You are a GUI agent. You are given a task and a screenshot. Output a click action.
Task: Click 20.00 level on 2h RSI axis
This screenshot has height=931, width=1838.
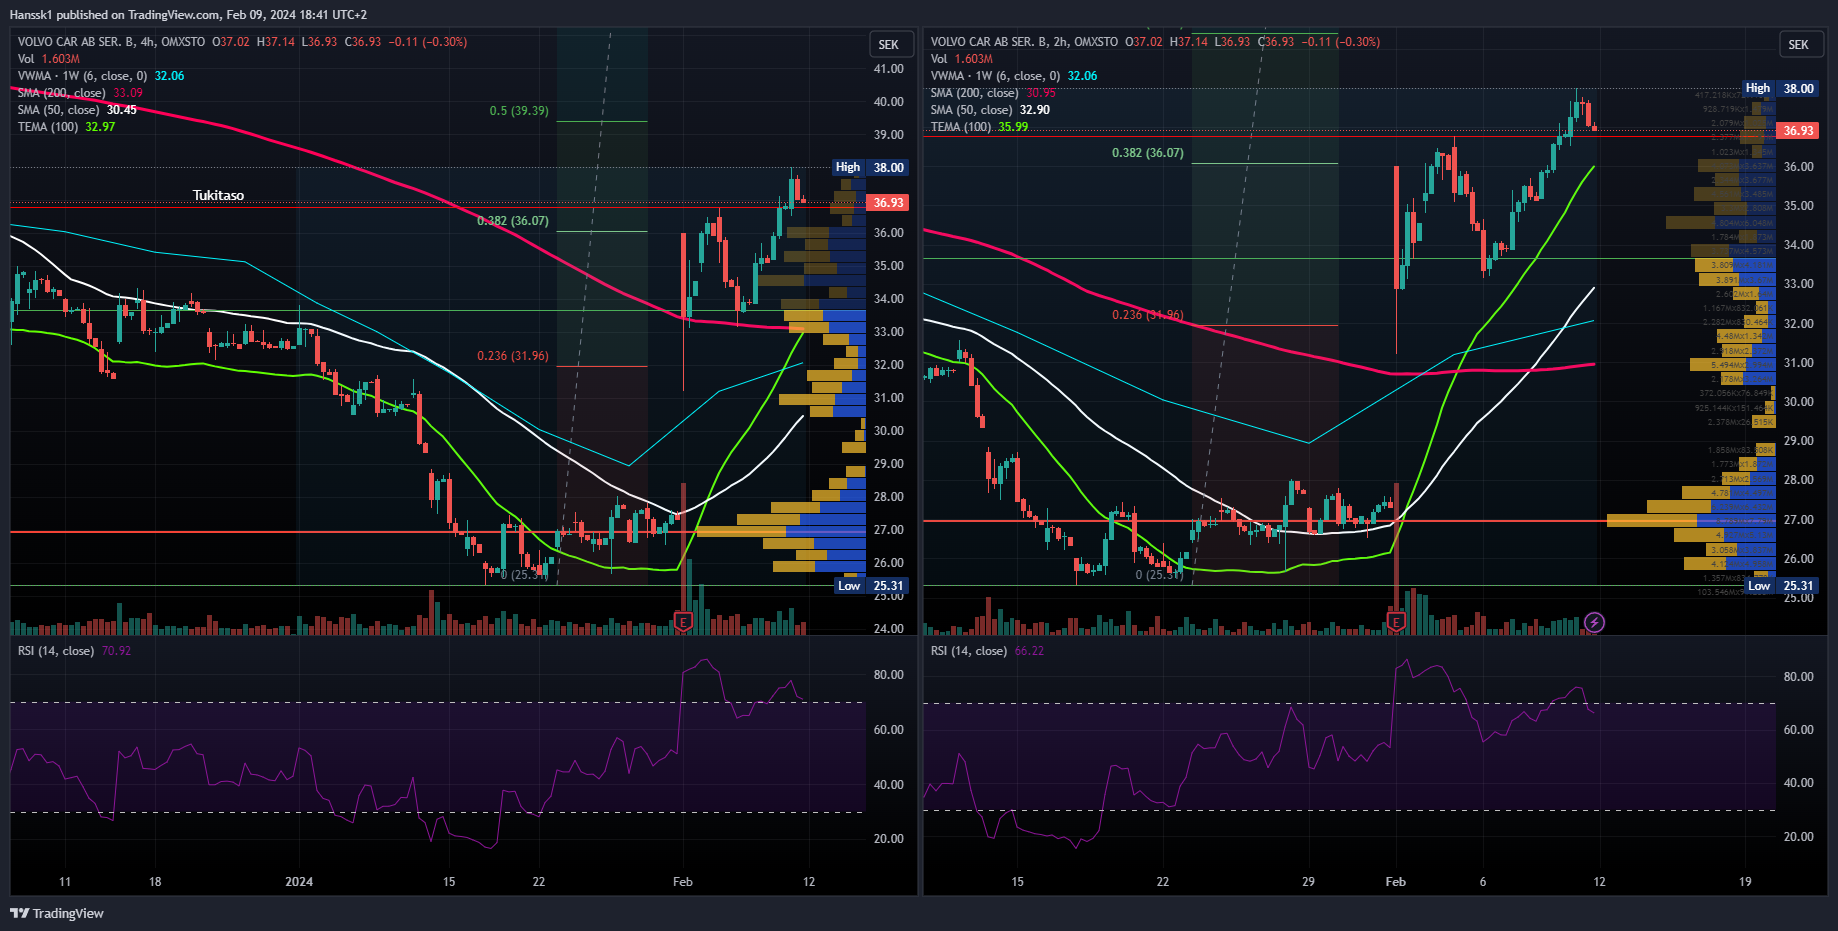[1798, 837]
